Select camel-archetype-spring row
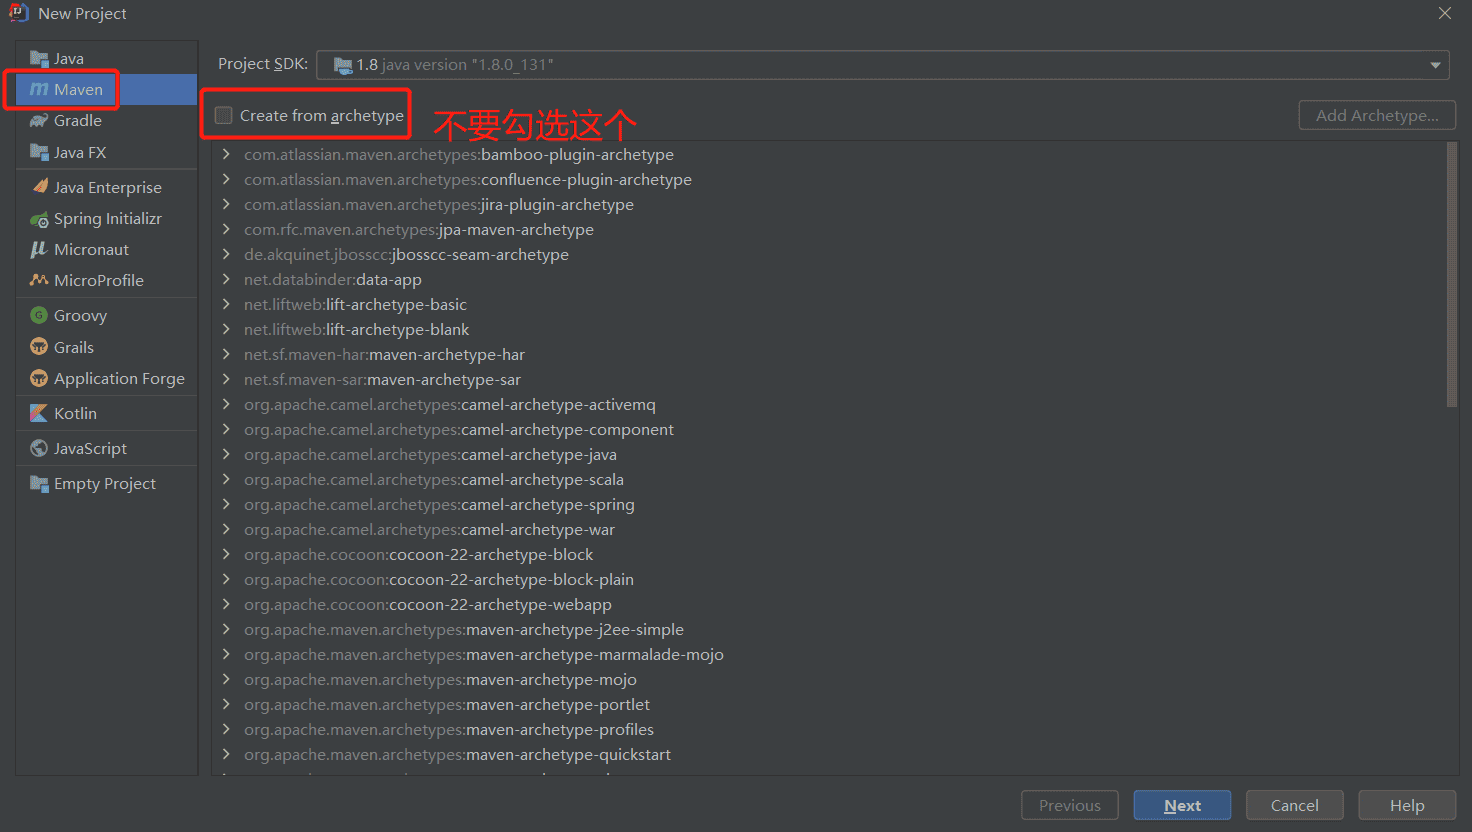Viewport: 1472px width, 832px height. tap(829, 504)
